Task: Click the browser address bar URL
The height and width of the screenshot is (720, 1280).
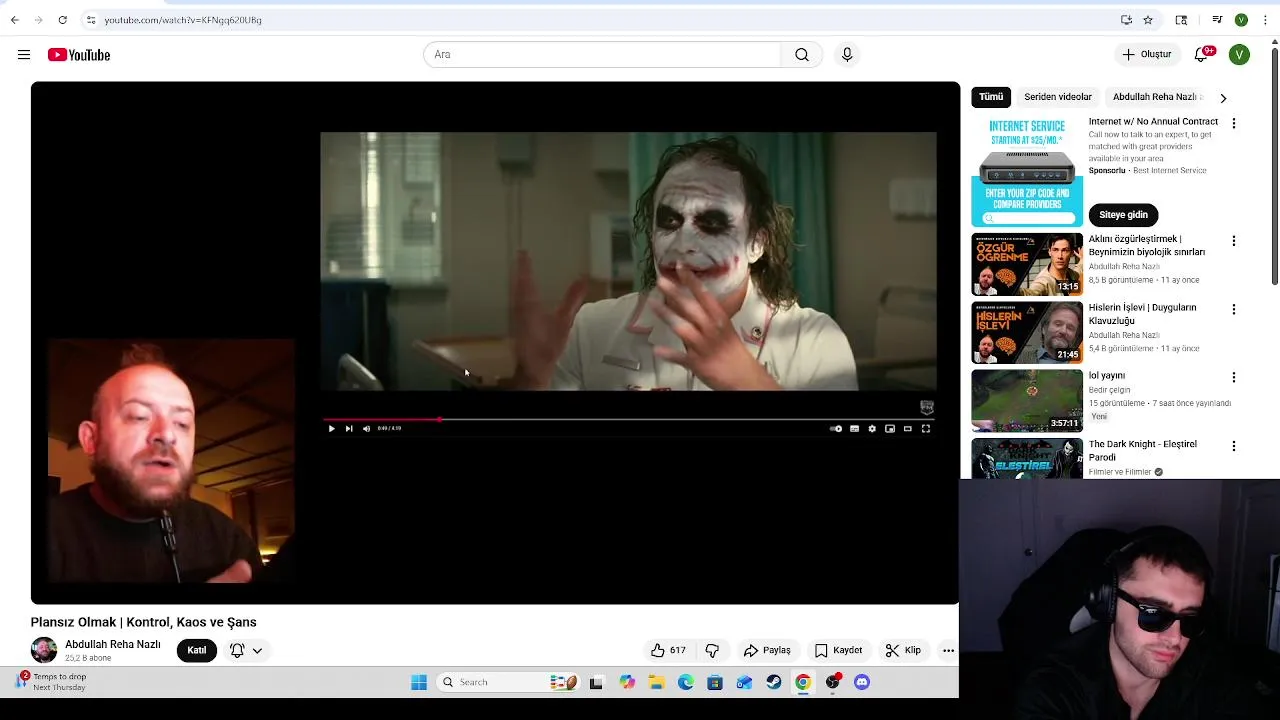Action: coord(183,20)
